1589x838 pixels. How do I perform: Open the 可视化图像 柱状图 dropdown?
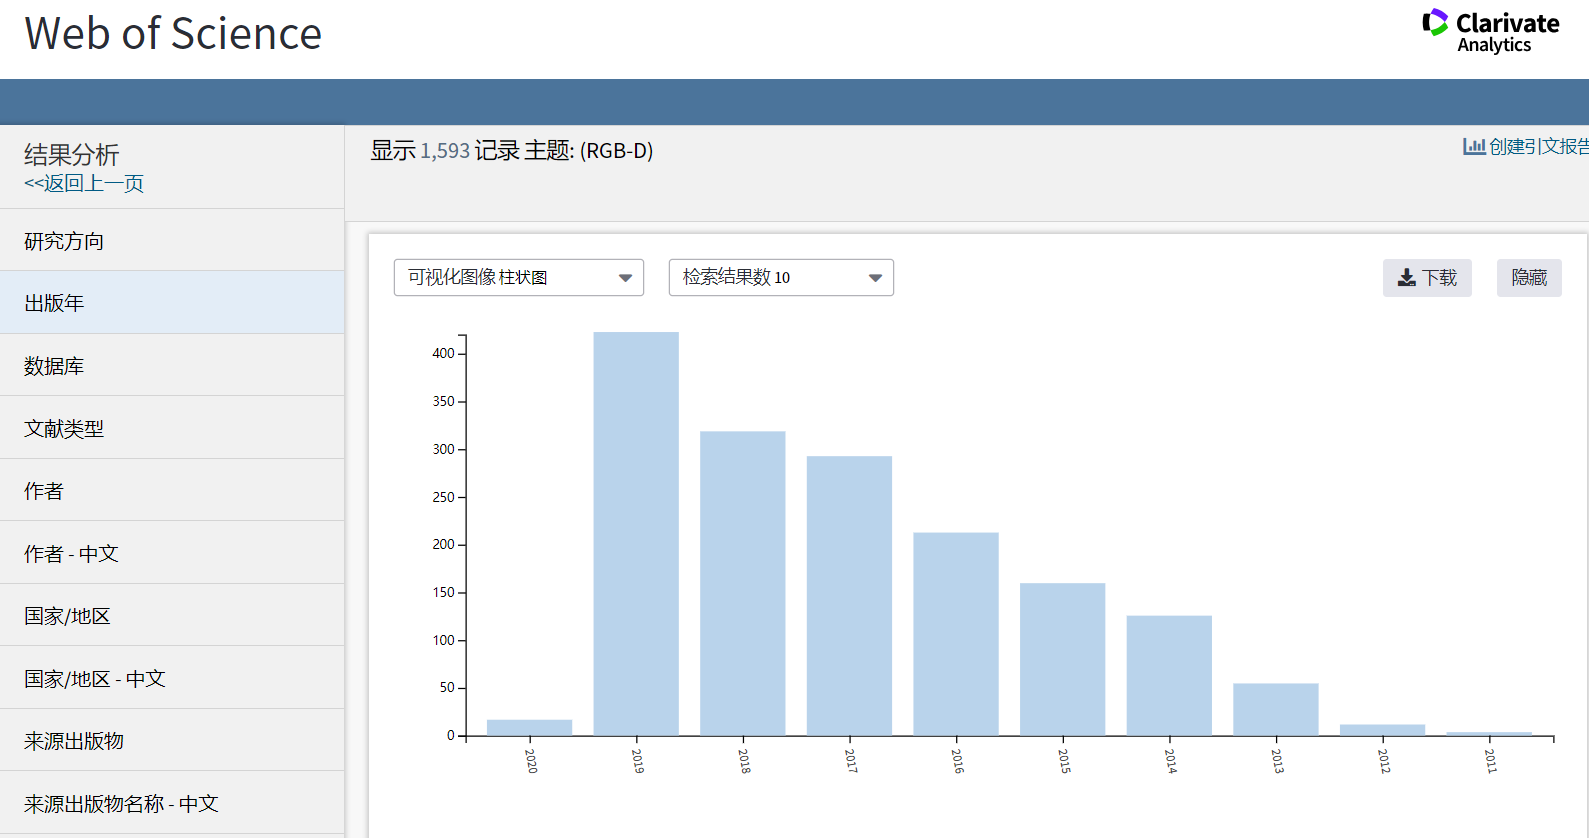tap(519, 277)
